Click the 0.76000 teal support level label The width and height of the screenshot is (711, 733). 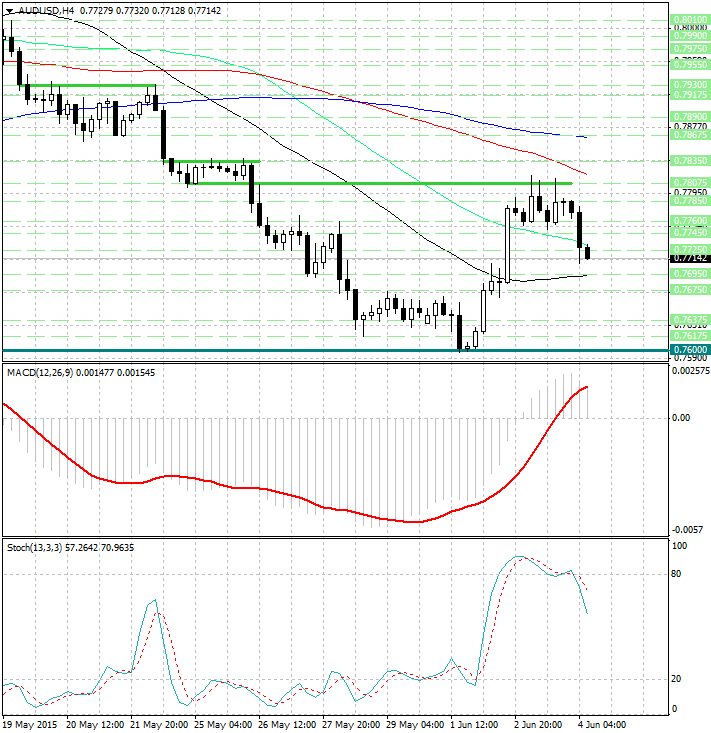690,350
